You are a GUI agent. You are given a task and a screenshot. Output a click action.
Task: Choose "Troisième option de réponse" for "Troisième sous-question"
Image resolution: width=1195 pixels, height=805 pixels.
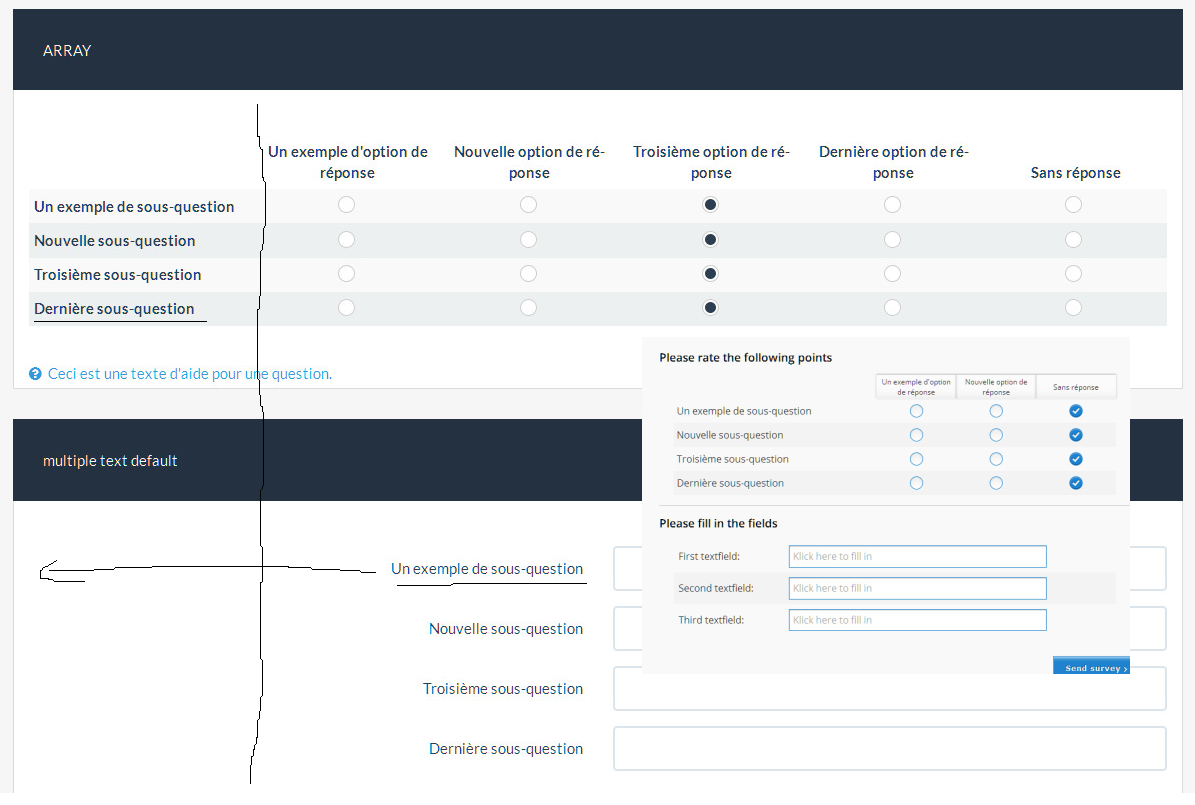(710, 274)
